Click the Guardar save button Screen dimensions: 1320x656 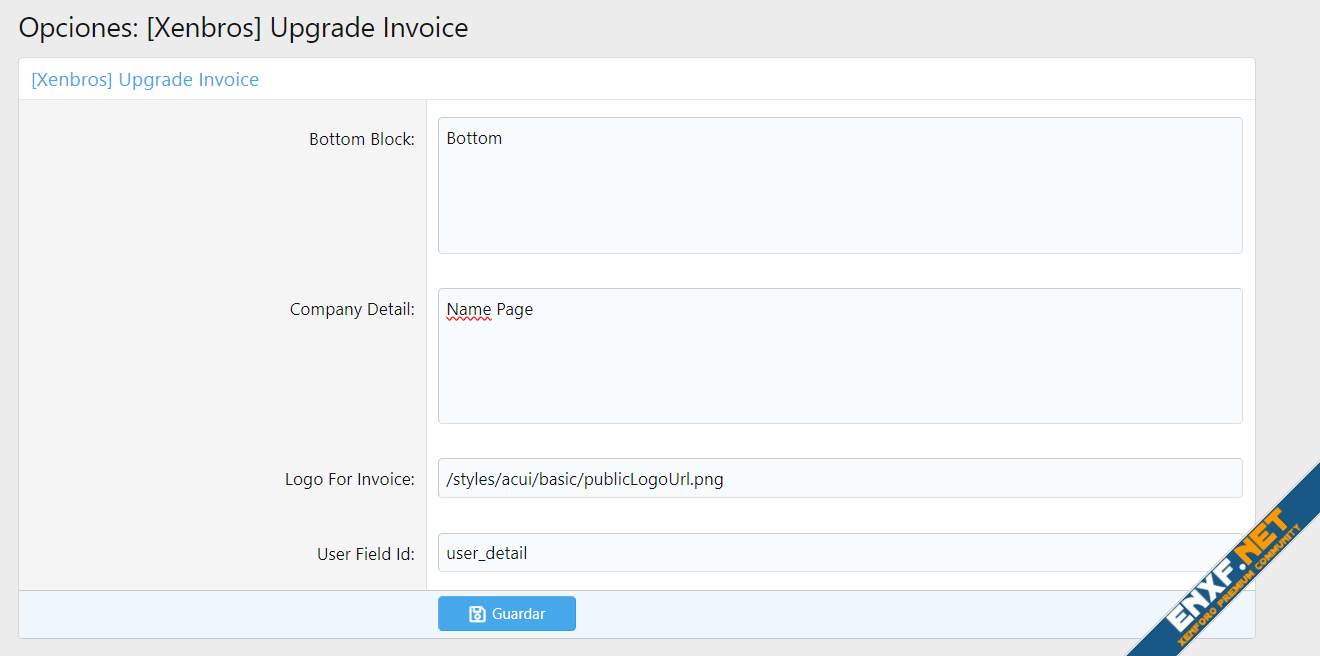point(506,614)
